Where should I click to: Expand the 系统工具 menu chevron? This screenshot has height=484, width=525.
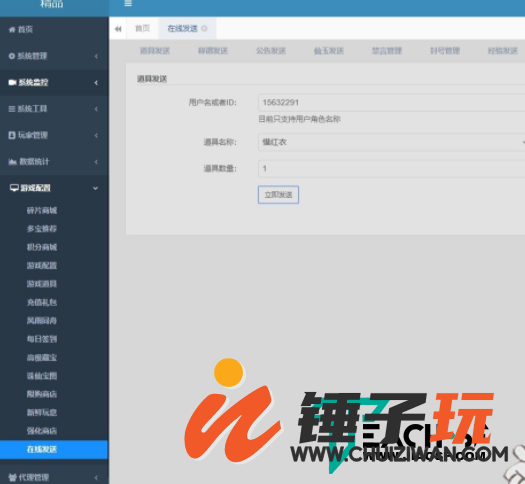coord(96,109)
